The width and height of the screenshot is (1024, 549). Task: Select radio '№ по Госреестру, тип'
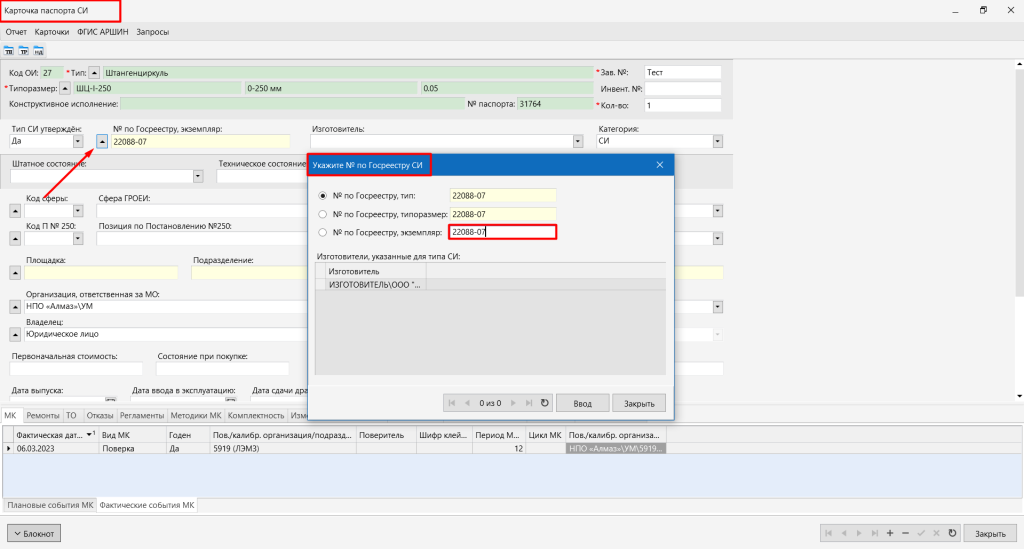(323, 195)
